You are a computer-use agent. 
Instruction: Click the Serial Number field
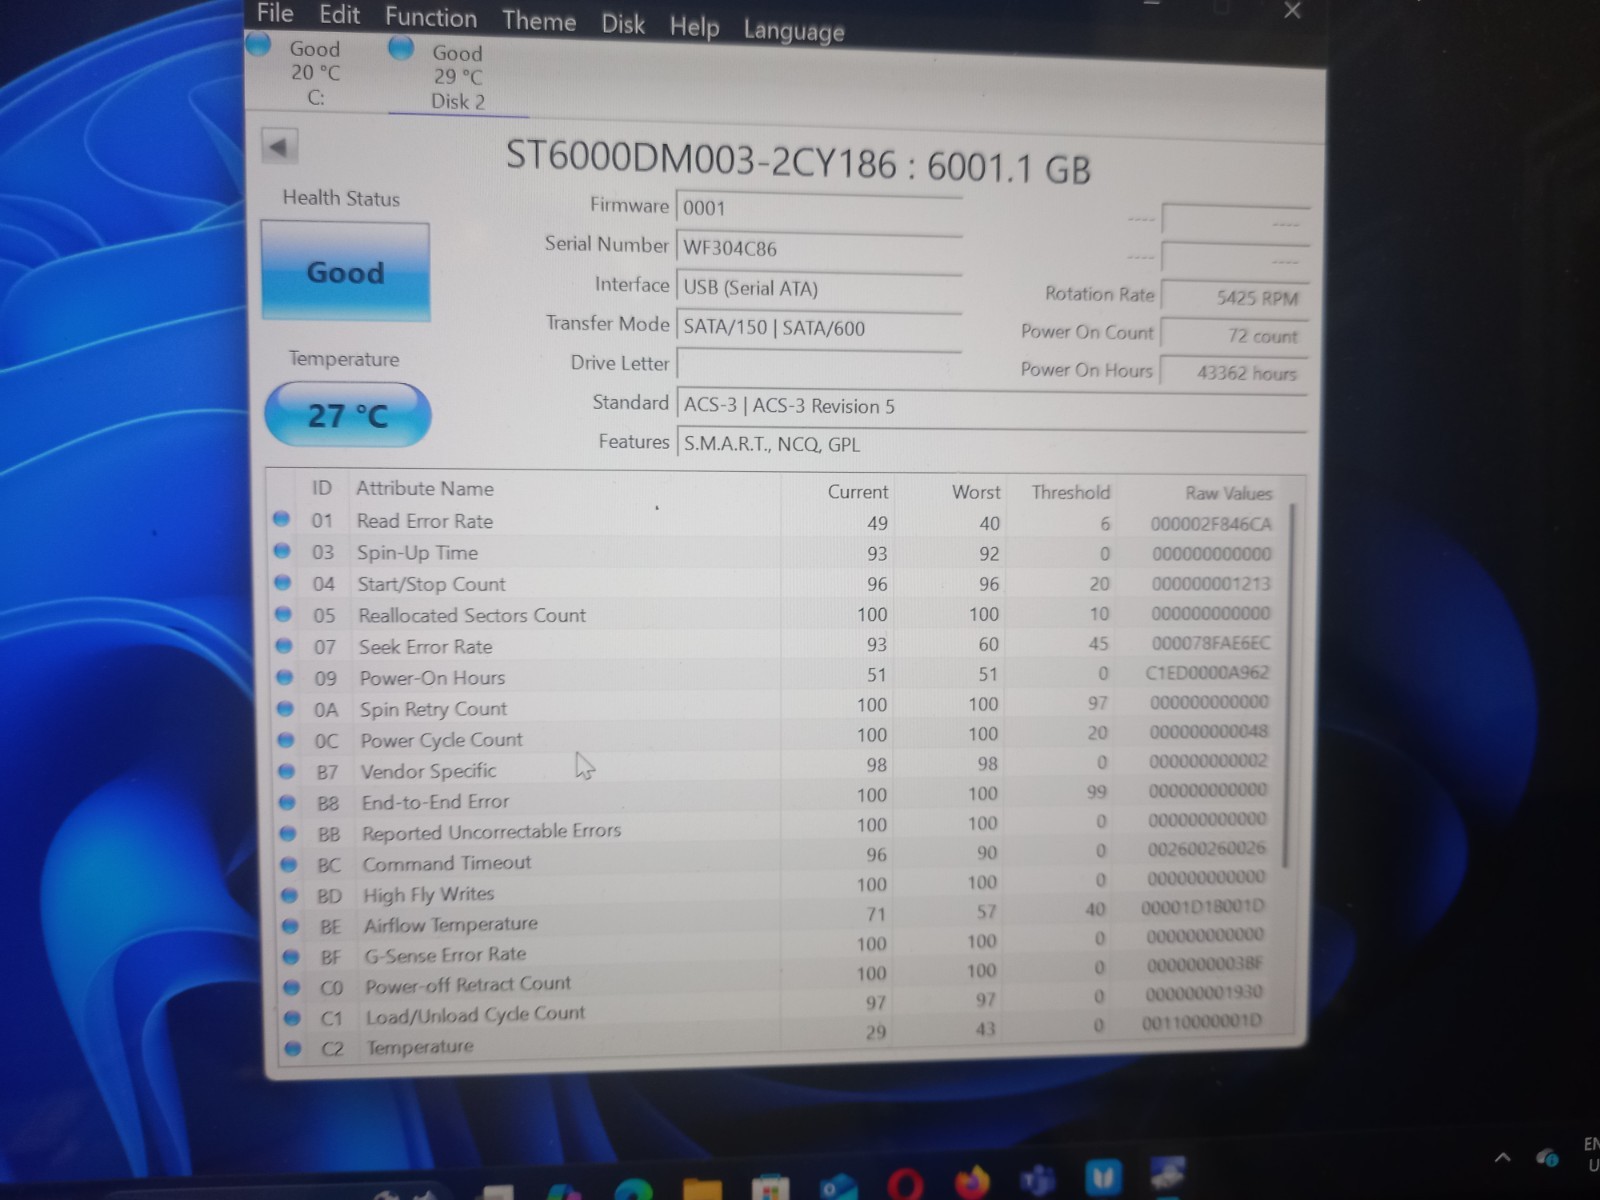pos(819,248)
